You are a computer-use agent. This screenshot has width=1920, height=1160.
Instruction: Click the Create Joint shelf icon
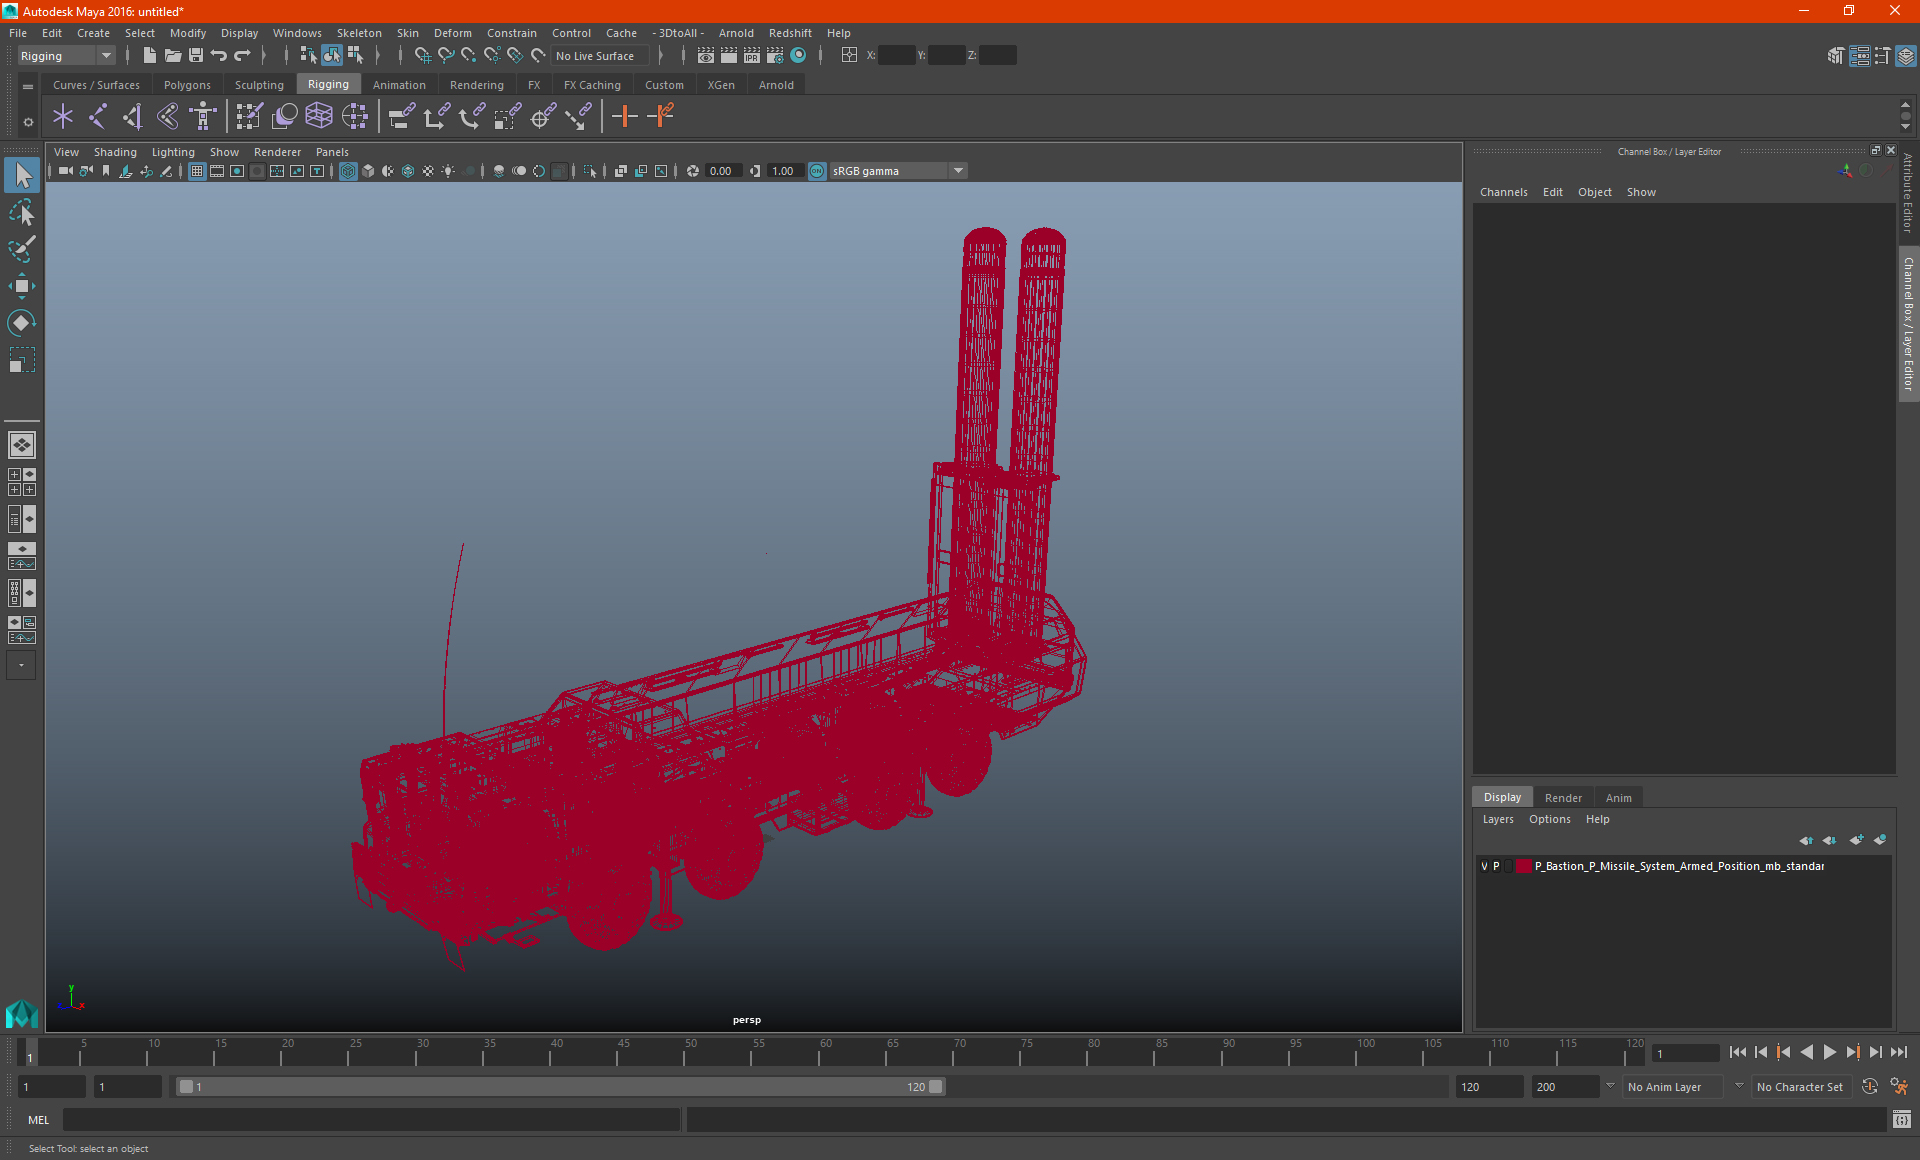point(98,117)
